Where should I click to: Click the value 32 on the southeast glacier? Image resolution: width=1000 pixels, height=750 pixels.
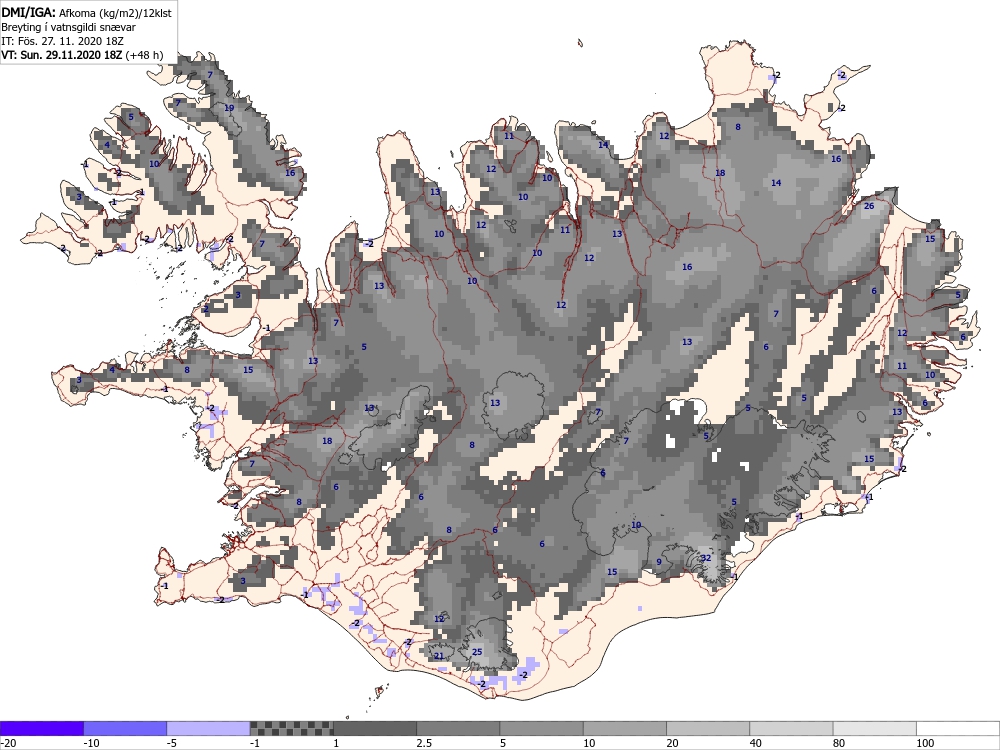(x=705, y=558)
